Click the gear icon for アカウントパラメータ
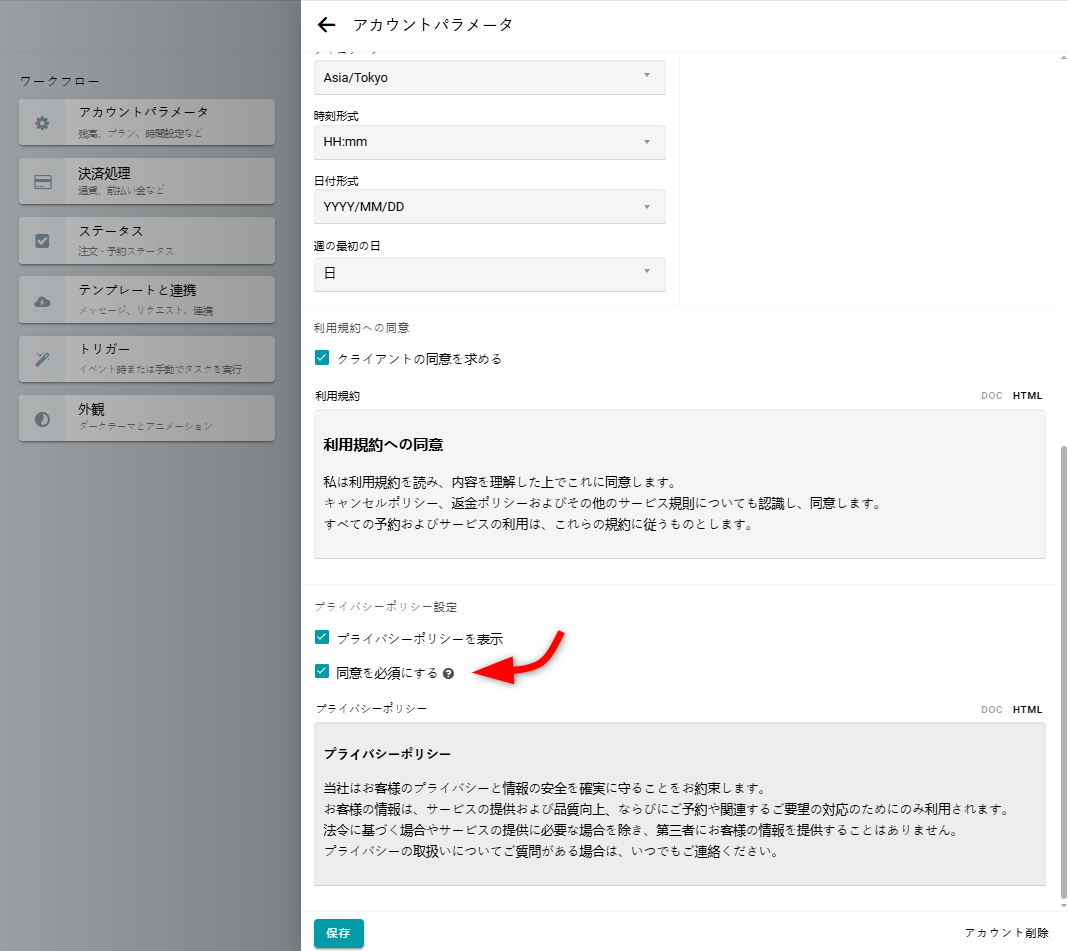The width and height of the screenshot is (1068, 951). point(42,123)
